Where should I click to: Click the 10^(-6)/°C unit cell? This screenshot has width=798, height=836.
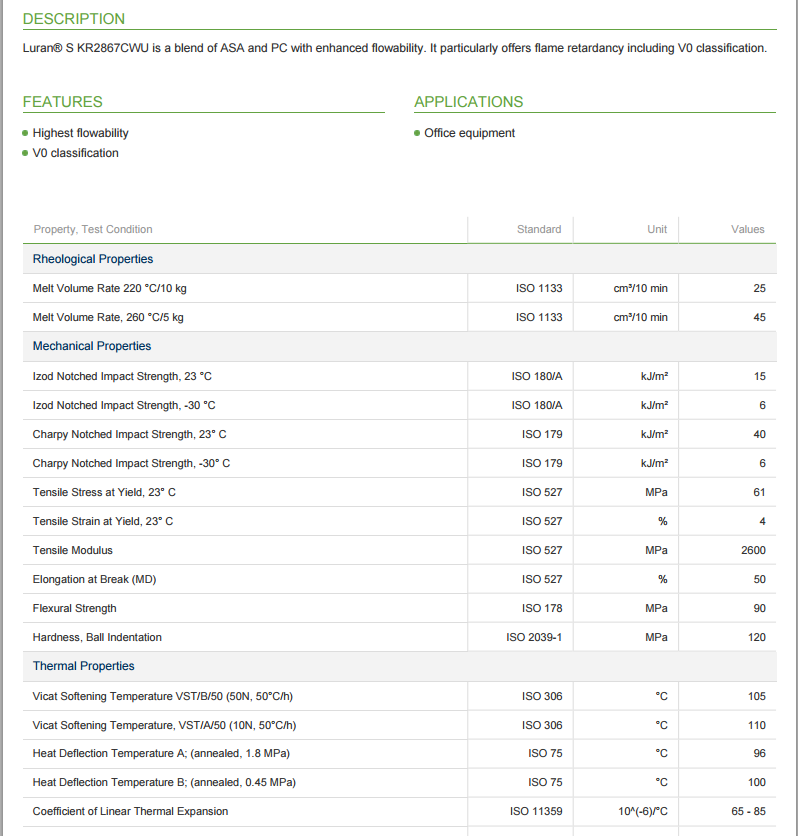642,811
